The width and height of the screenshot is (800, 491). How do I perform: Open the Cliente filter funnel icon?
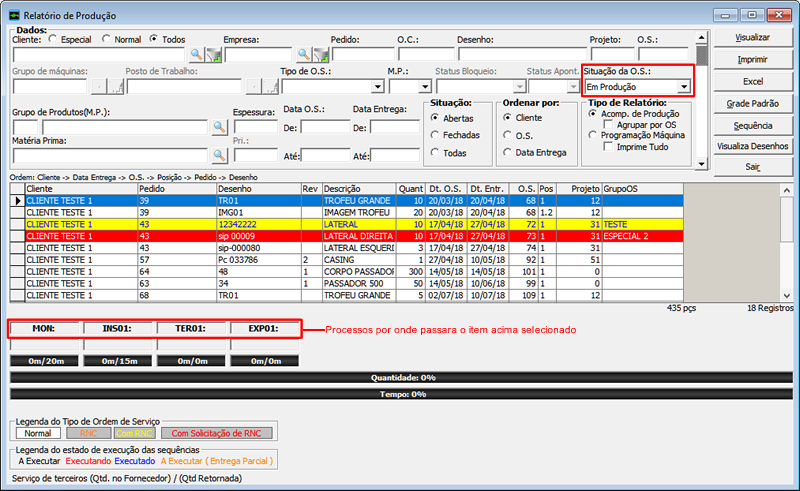point(214,54)
